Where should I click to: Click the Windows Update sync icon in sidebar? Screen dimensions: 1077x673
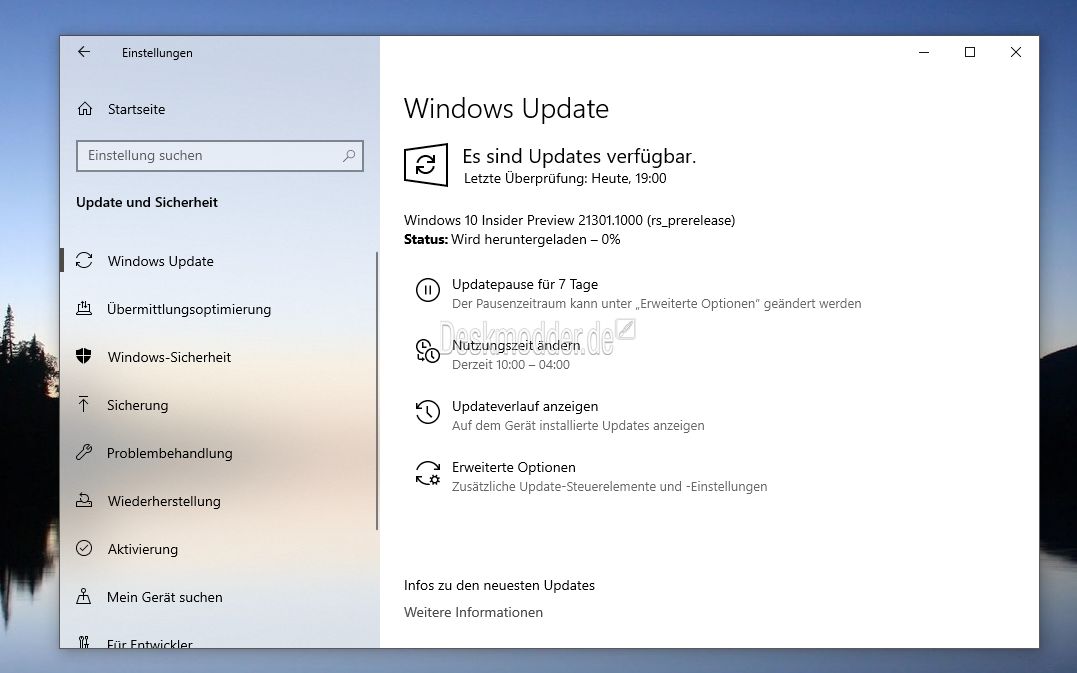(84, 260)
